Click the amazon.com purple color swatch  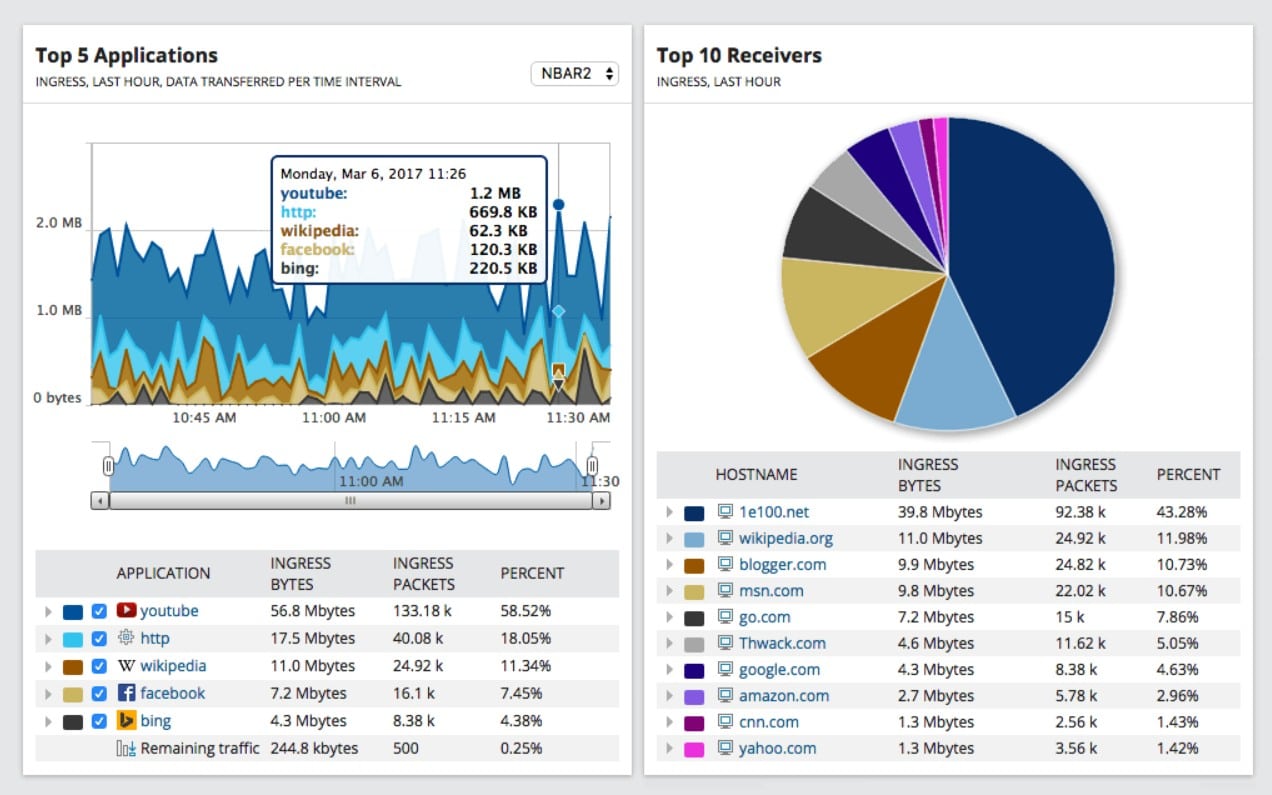pos(694,697)
